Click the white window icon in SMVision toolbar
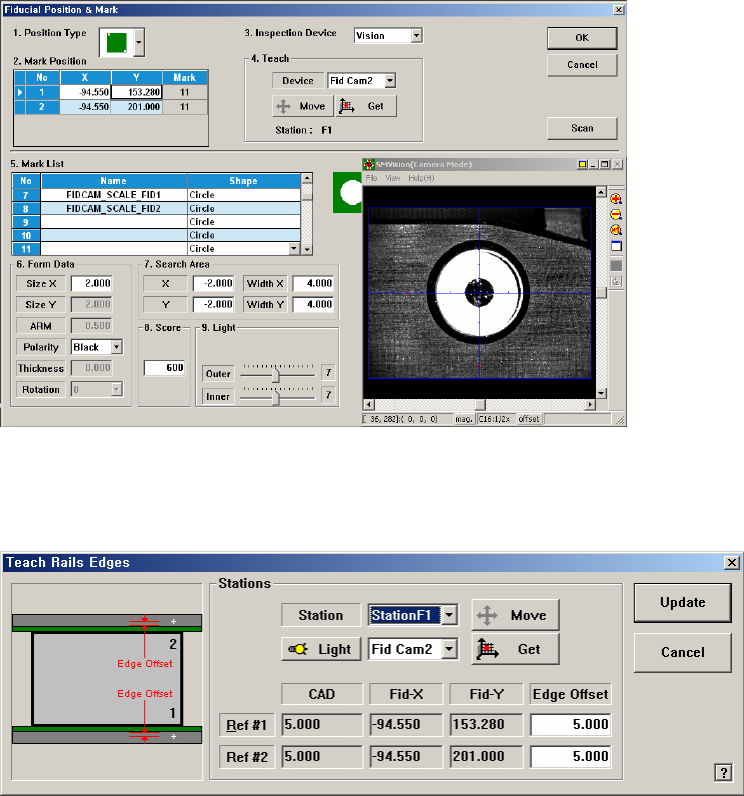This screenshot has width=744, height=796. pos(616,246)
